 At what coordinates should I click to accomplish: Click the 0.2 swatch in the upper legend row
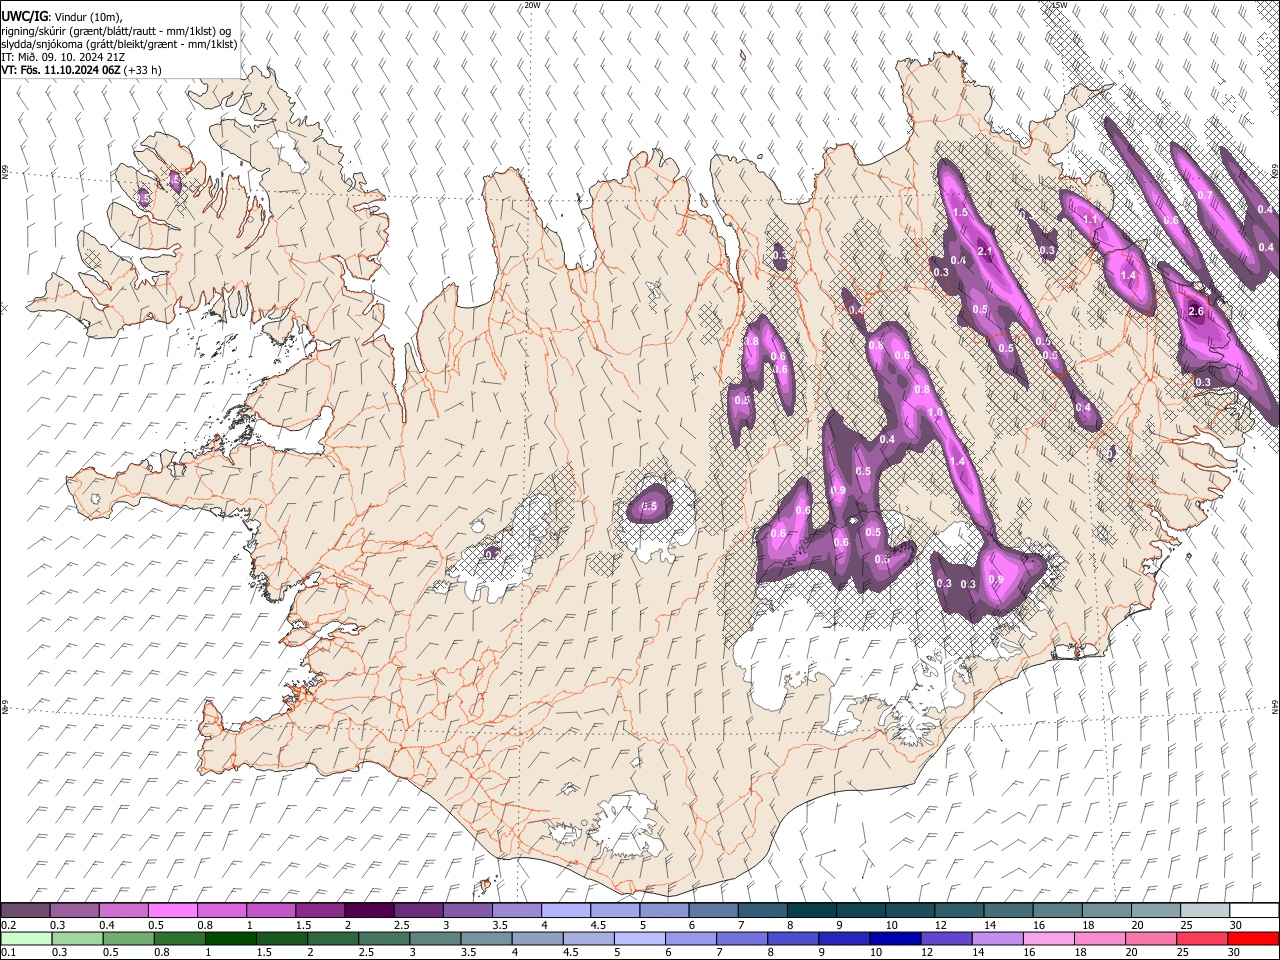point(25,911)
